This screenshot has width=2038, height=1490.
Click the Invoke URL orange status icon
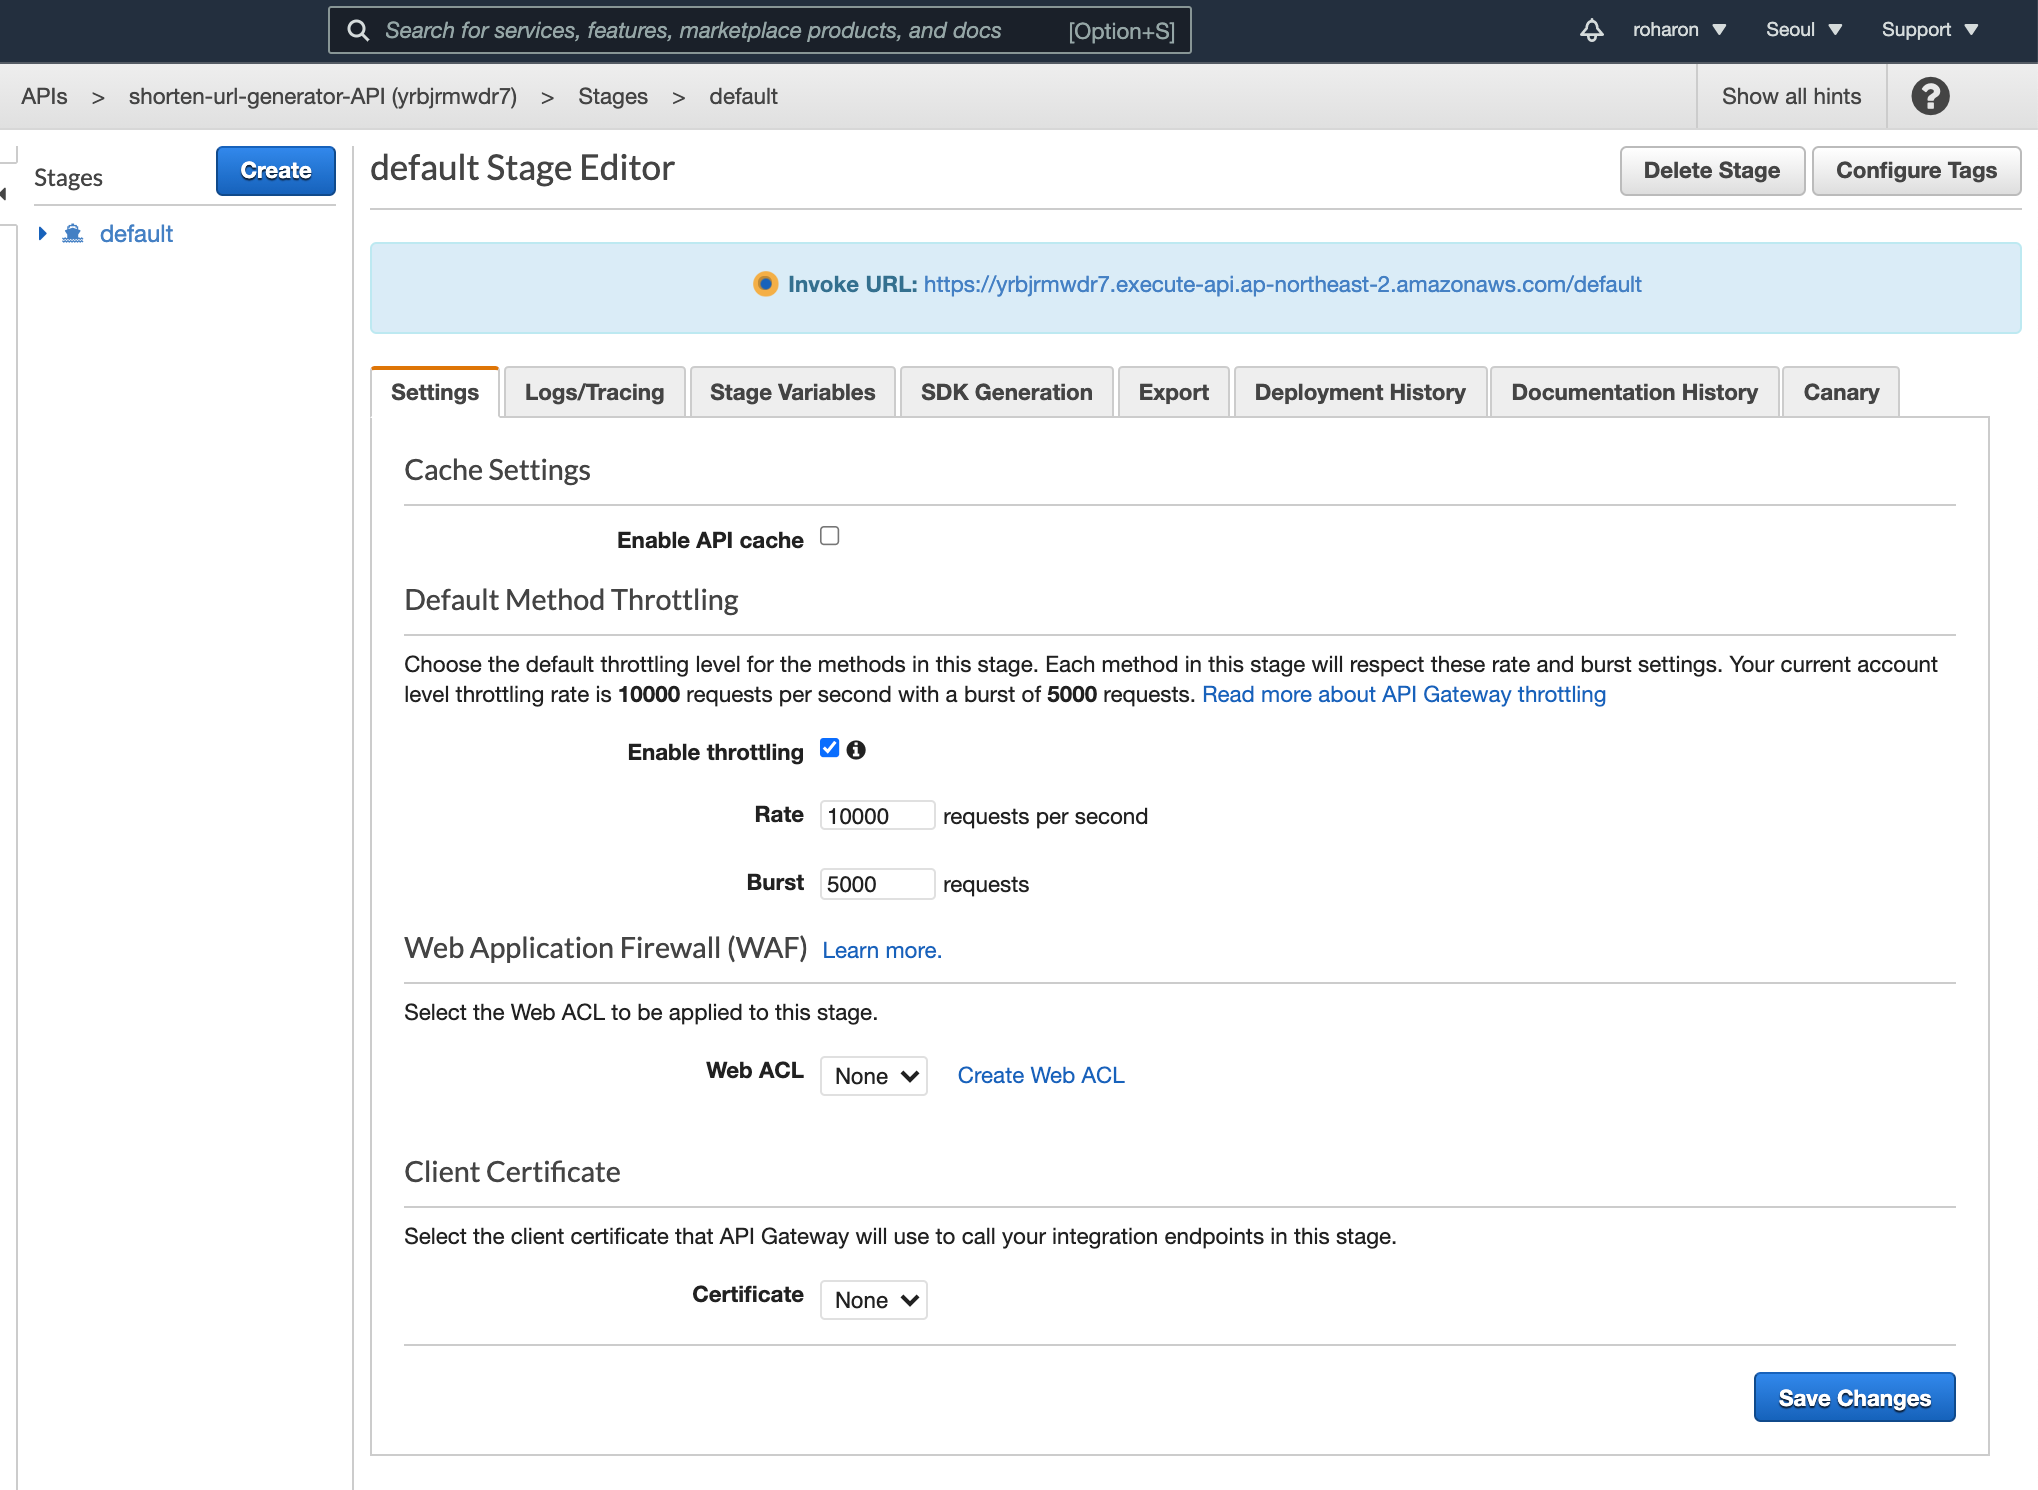pyautogui.click(x=765, y=284)
